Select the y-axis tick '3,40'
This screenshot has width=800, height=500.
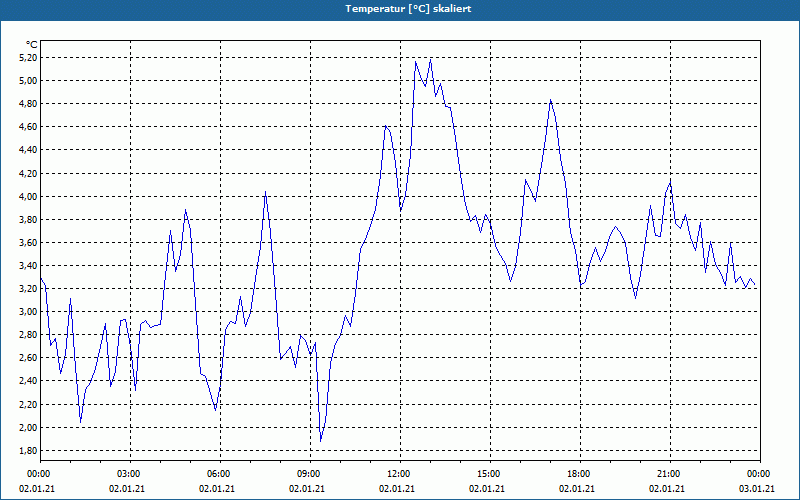29,265
